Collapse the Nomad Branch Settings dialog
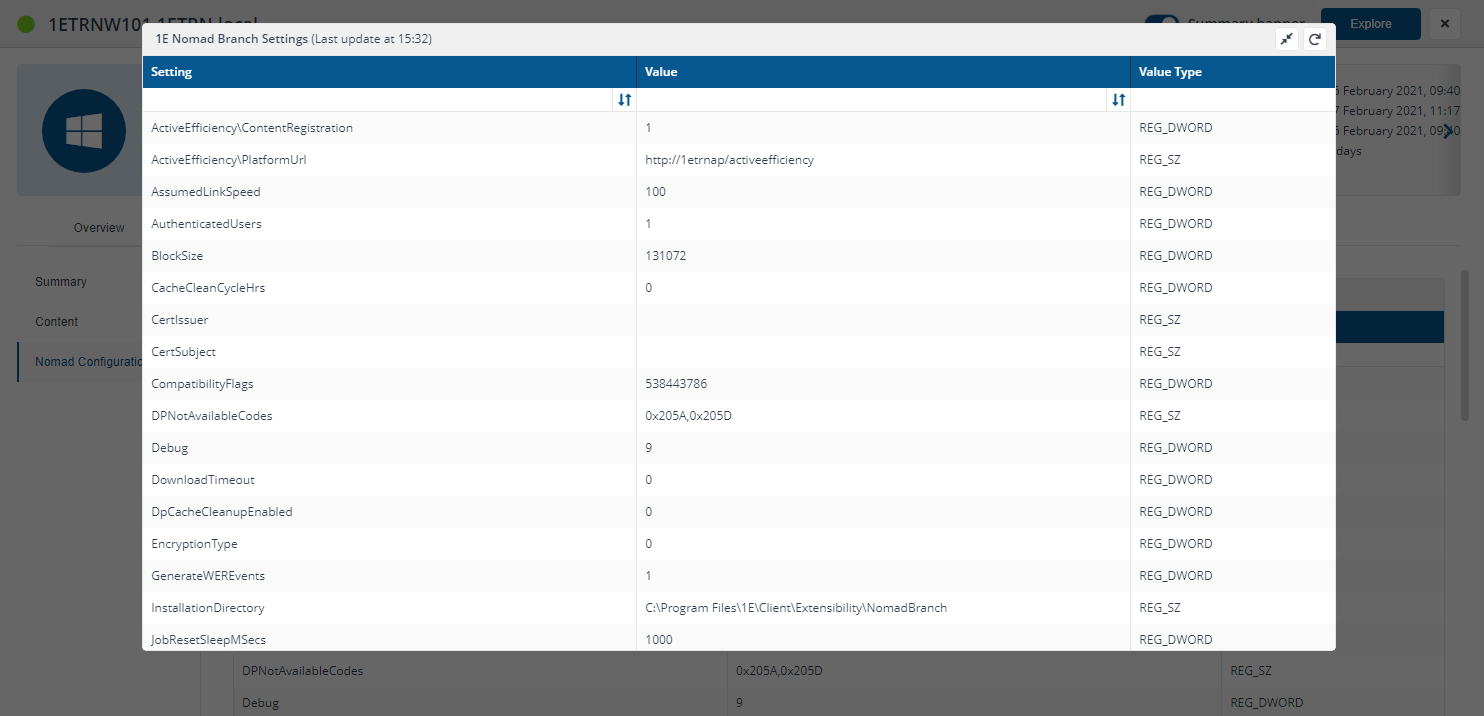This screenshot has width=1484, height=716. (x=1287, y=39)
